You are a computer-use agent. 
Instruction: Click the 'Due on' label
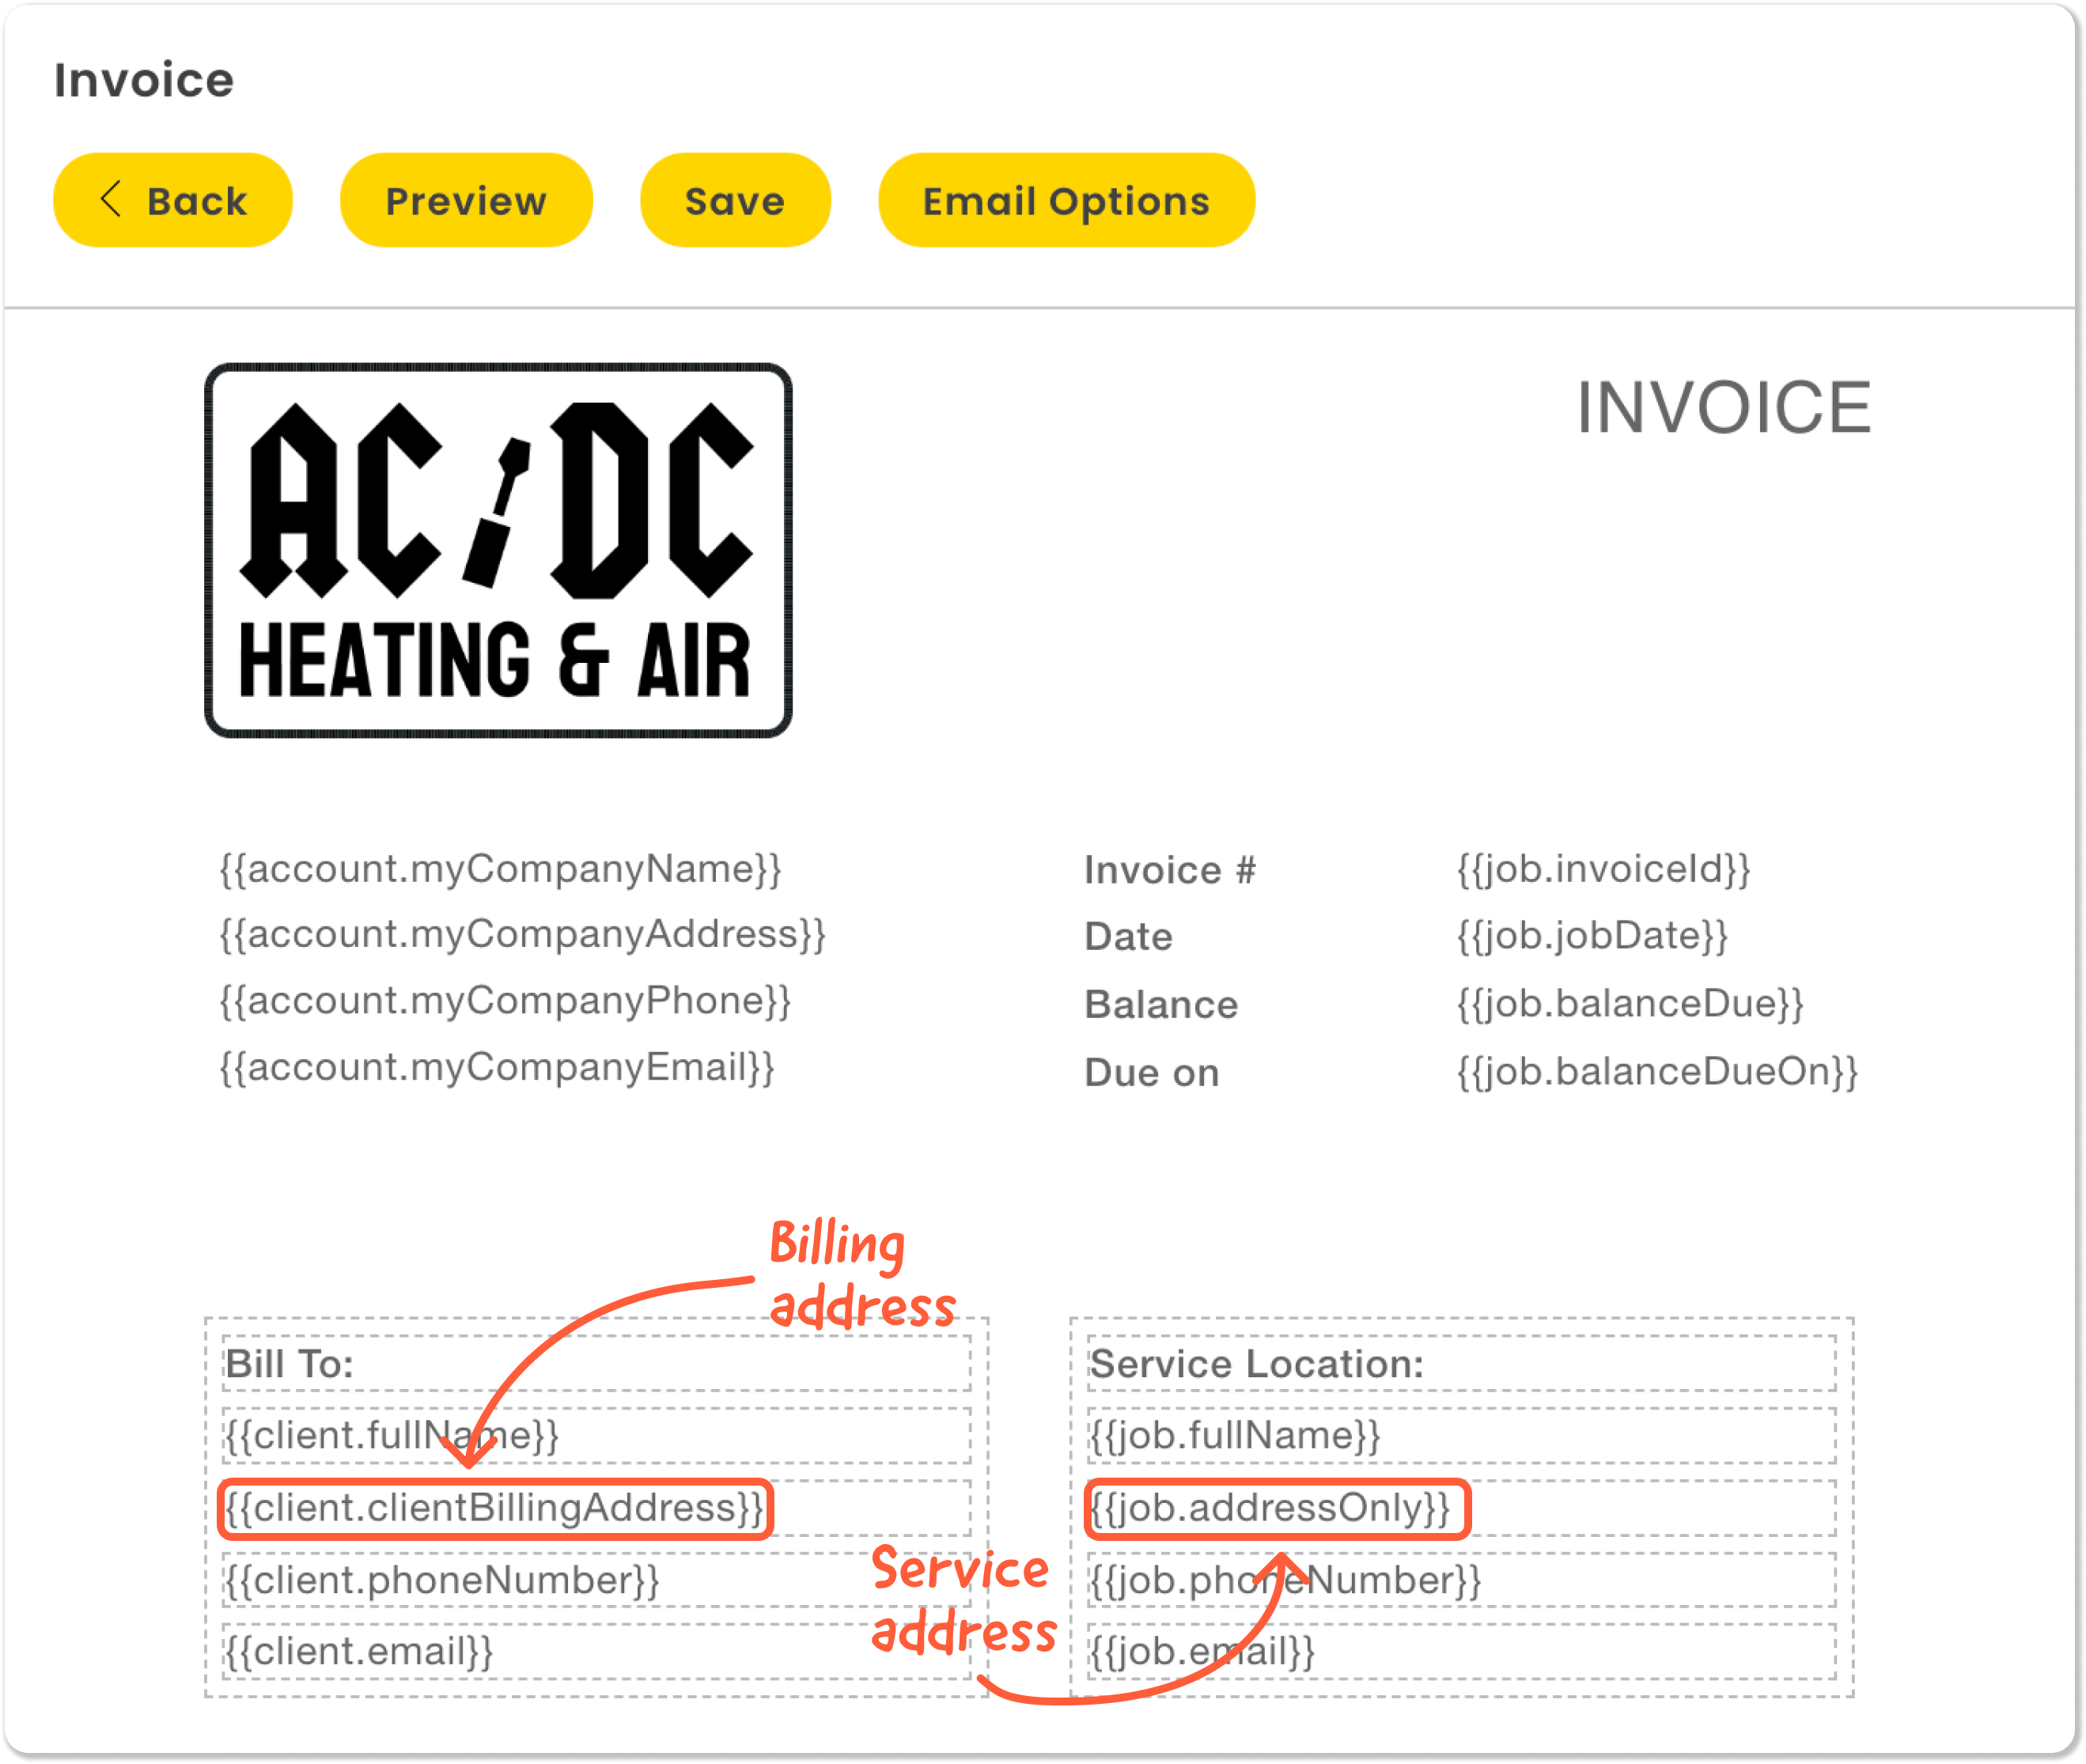pyautogui.click(x=1152, y=1072)
